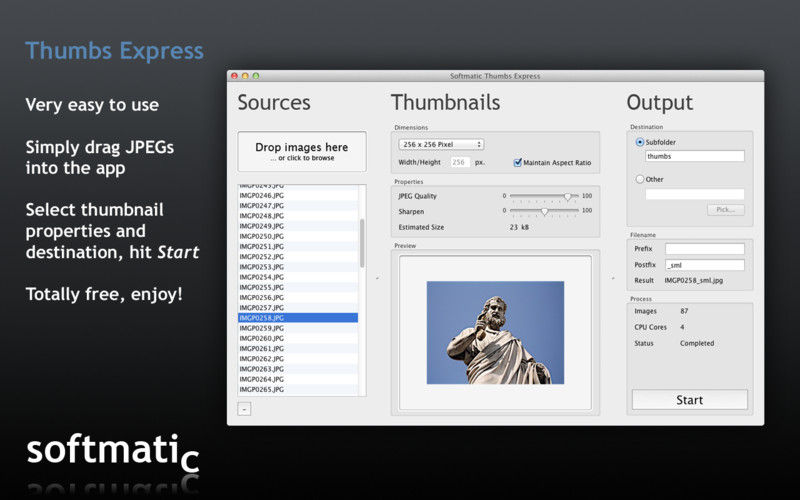
Task: Zoom window with the green button
Action: pos(256,76)
